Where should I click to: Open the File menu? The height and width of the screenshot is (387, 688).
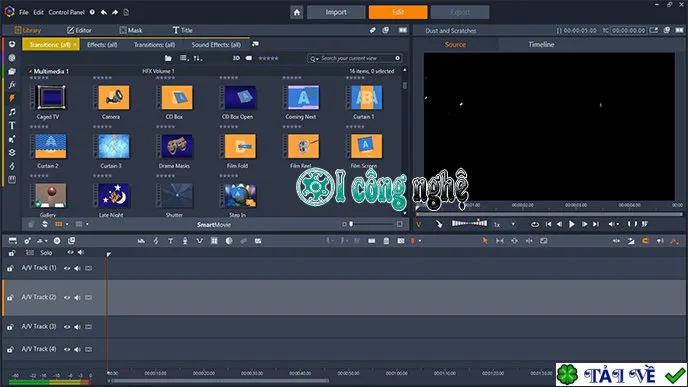point(24,12)
